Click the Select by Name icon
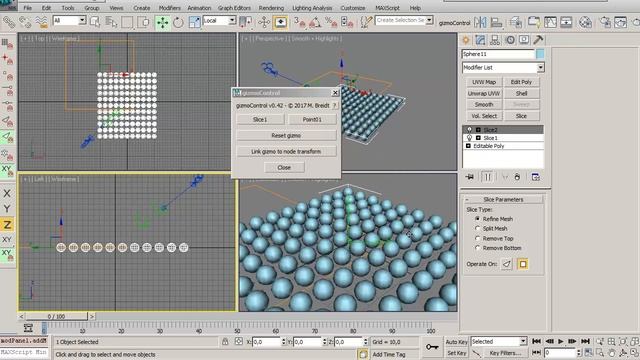The image size is (640, 360). click(111, 22)
